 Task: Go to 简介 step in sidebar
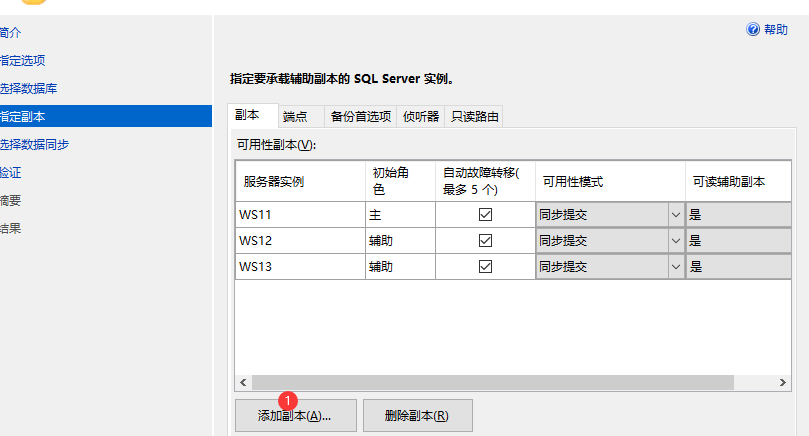(x=10, y=33)
